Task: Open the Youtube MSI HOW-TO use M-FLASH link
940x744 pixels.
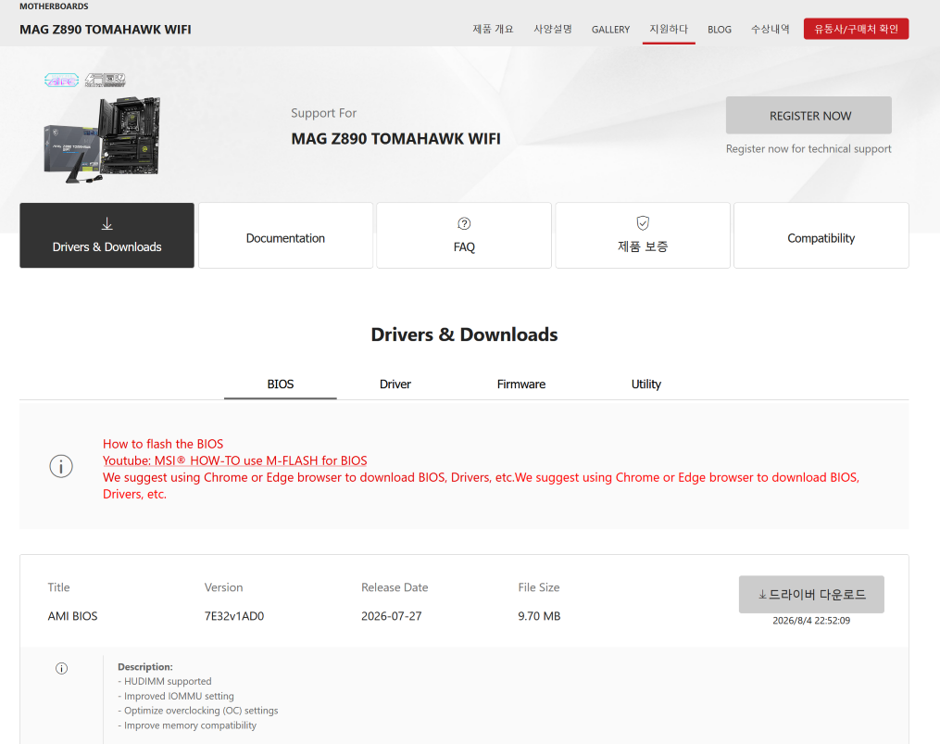Action: point(235,461)
